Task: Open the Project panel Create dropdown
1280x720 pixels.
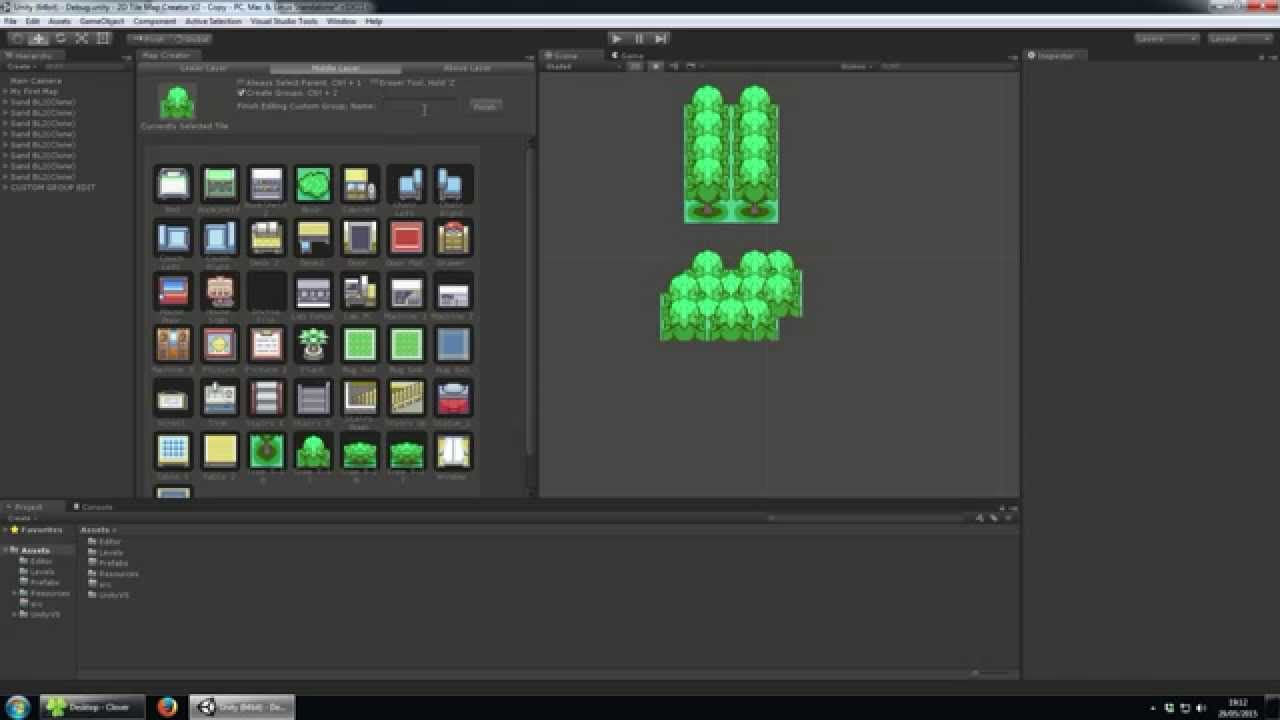Action: click(20, 518)
